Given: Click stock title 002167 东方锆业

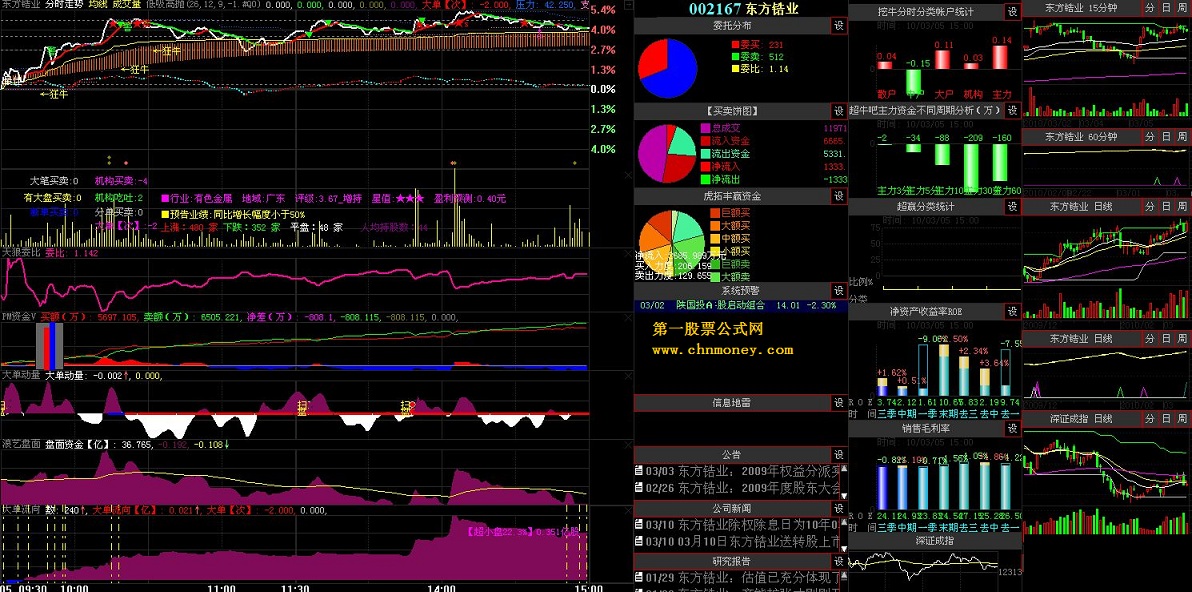Looking at the screenshot, I should [x=743, y=8].
